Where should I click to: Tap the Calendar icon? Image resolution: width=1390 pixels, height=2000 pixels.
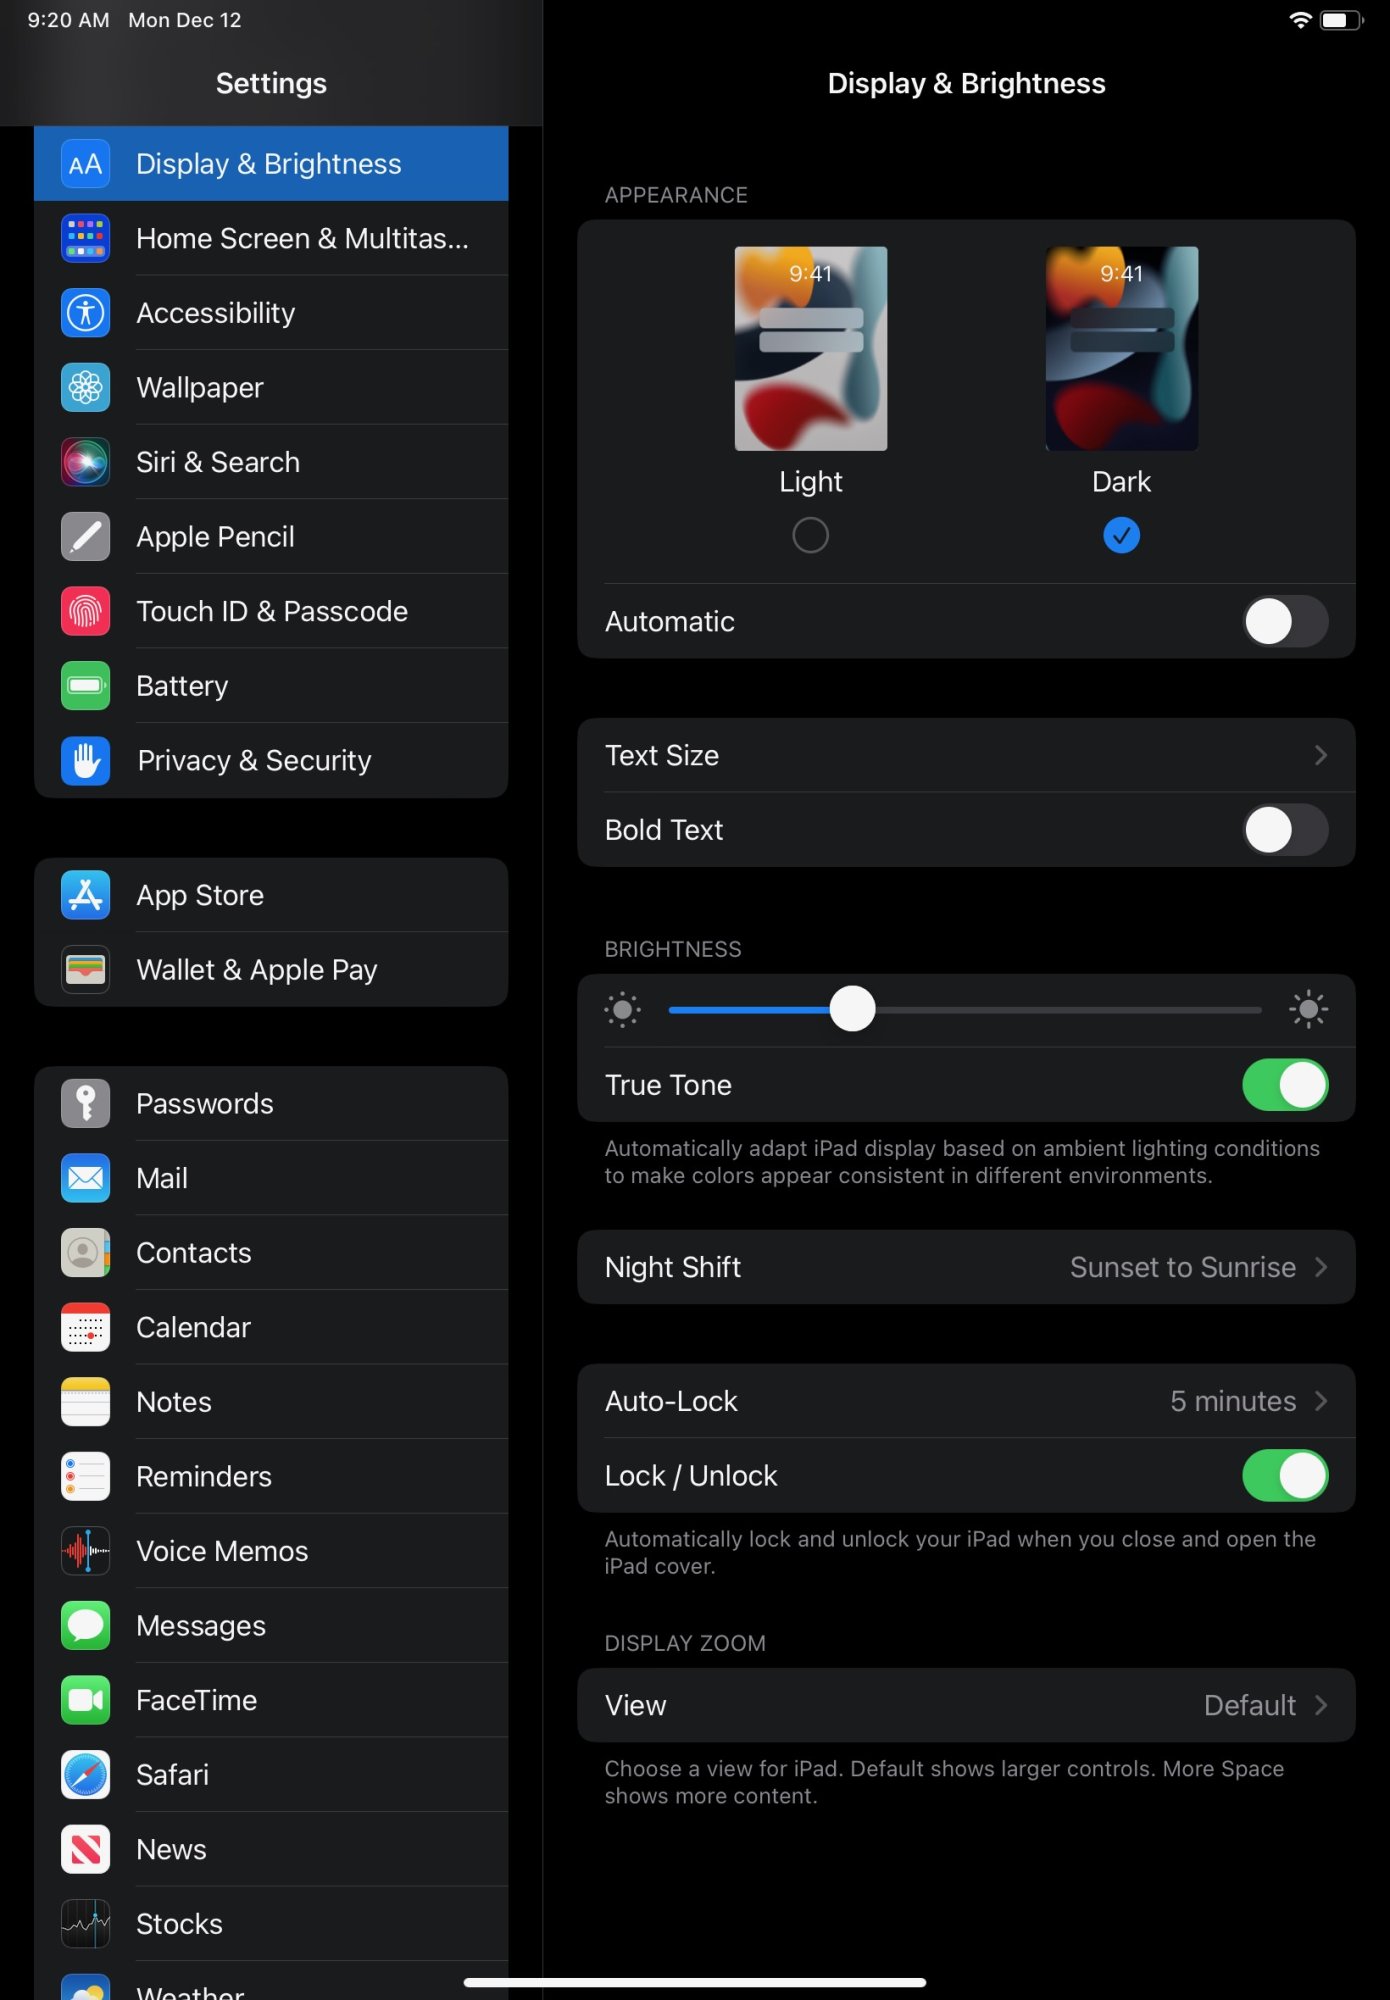pos(85,1327)
